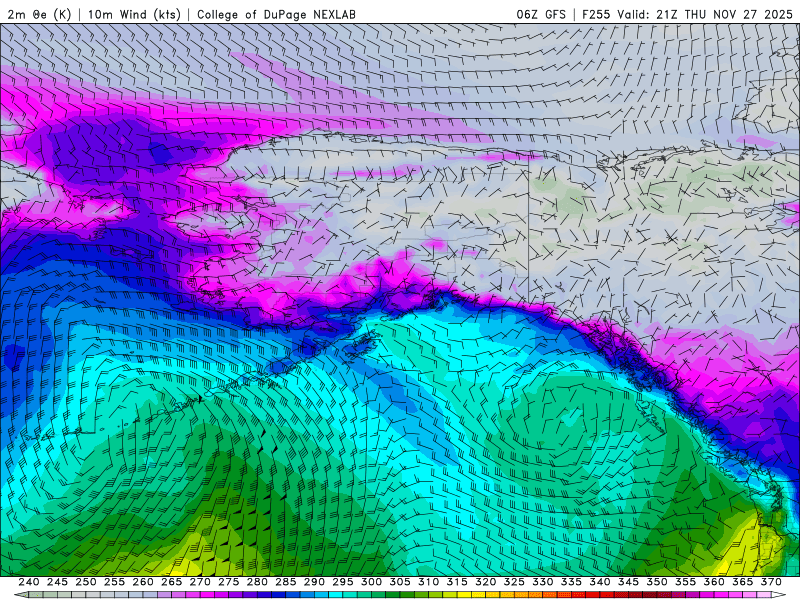Click the 265 value on the color scale

(171, 582)
